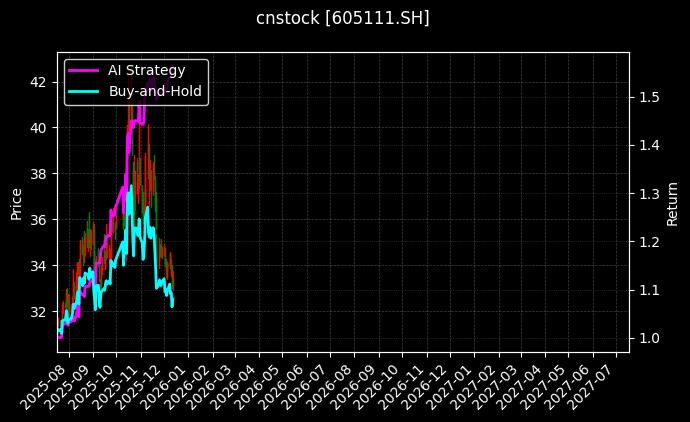Click the chart title cnstock [605111.SH]
The height and width of the screenshot is (422, 690).
[x=344, y=18]
